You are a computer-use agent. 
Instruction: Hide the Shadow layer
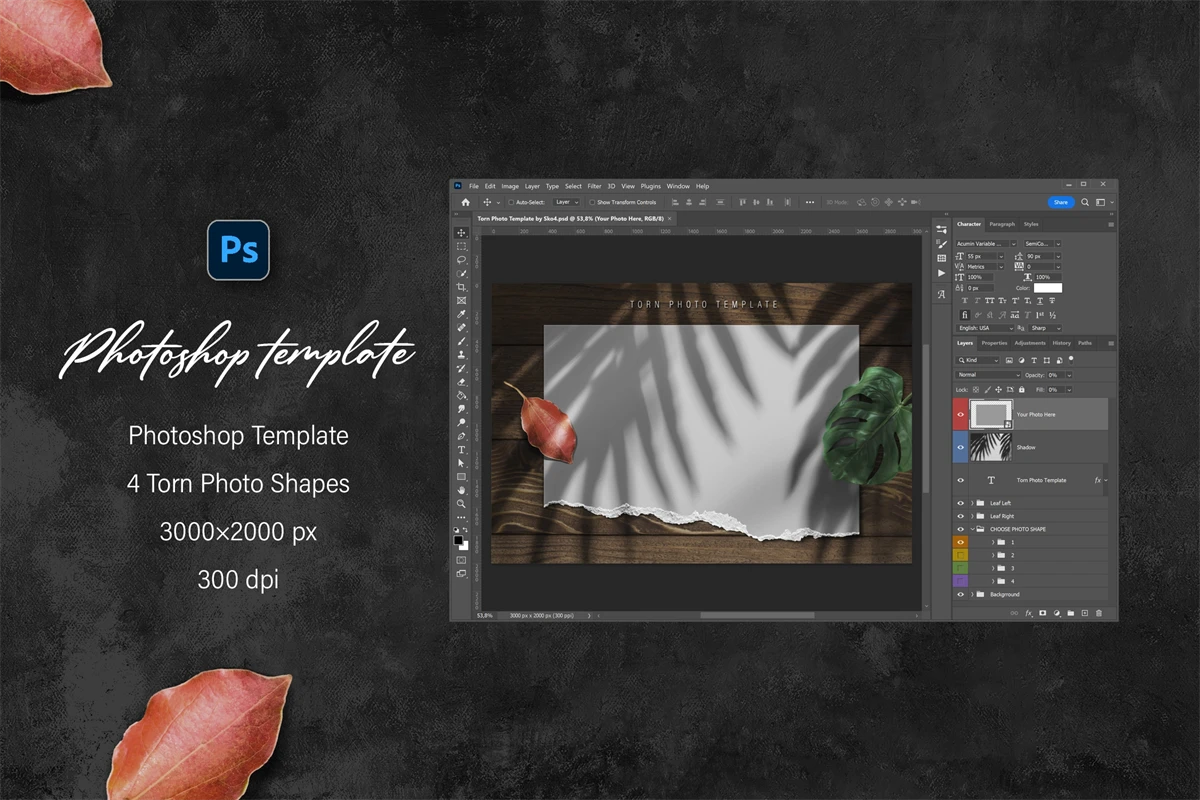click(961, 447)
